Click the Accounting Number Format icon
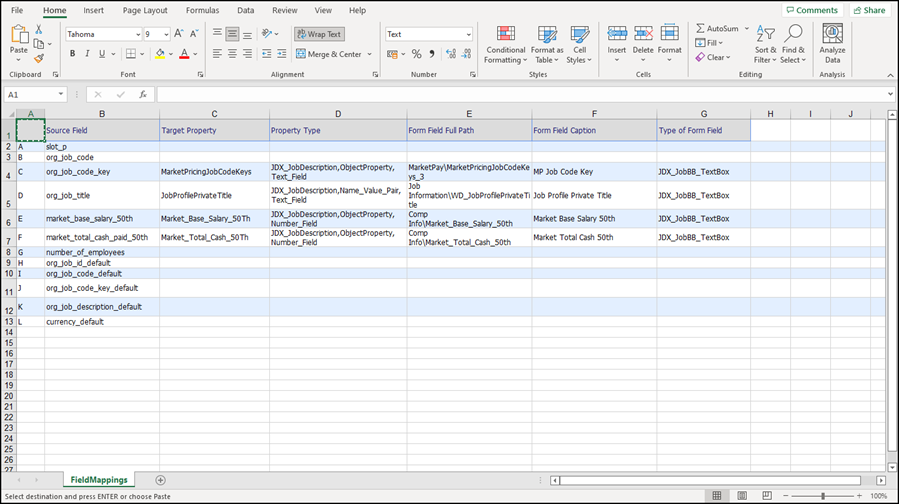900x504 pixels. click(393, 54)
